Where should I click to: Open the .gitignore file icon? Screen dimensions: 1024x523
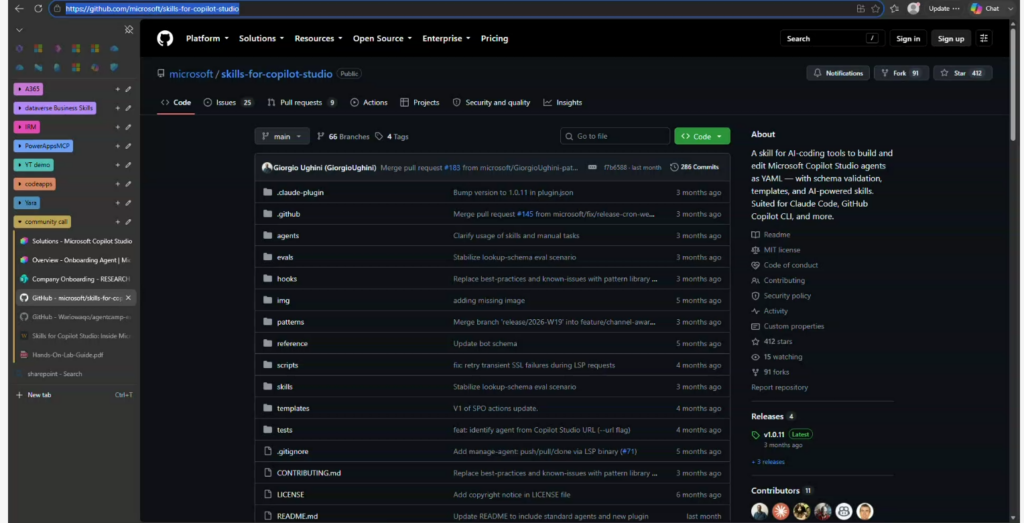click(267, 451)
